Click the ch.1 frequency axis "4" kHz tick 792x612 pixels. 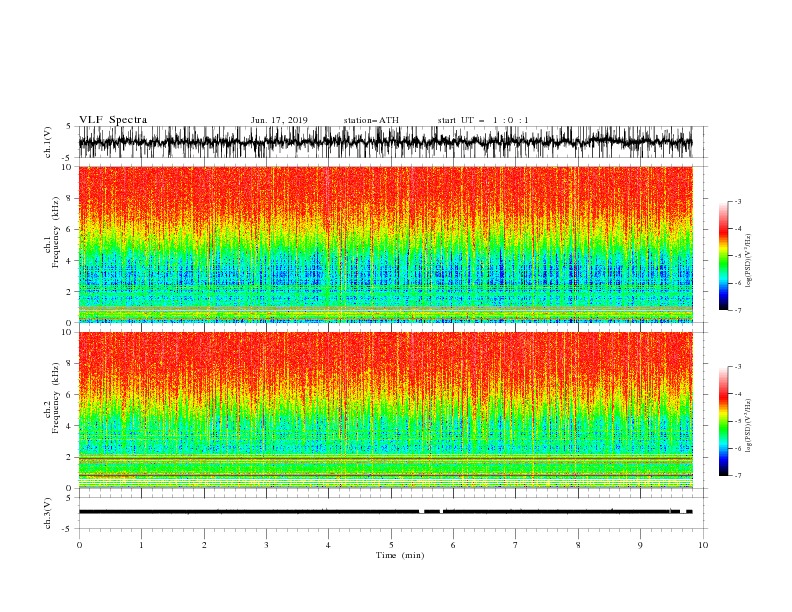[x=69, y=261]
